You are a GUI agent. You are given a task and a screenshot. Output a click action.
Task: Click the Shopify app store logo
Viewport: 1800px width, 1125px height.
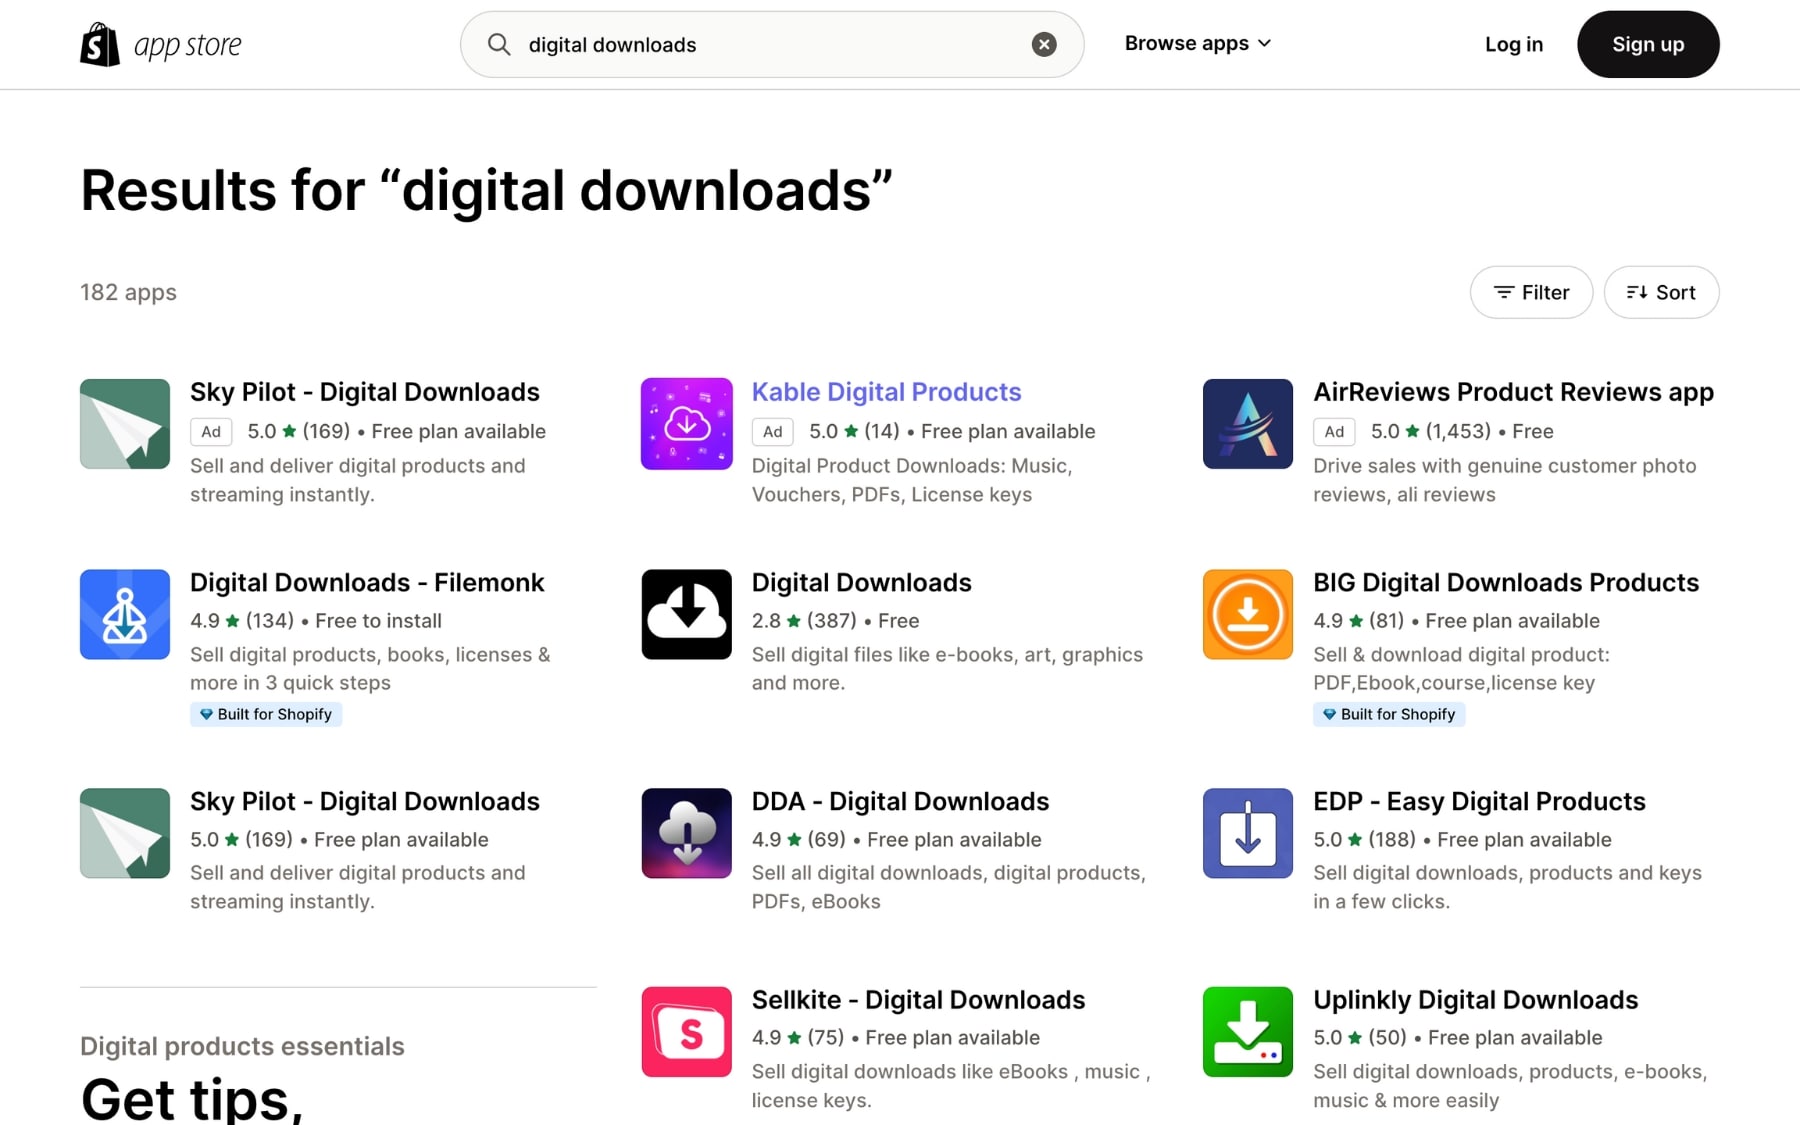click(161, 45)
